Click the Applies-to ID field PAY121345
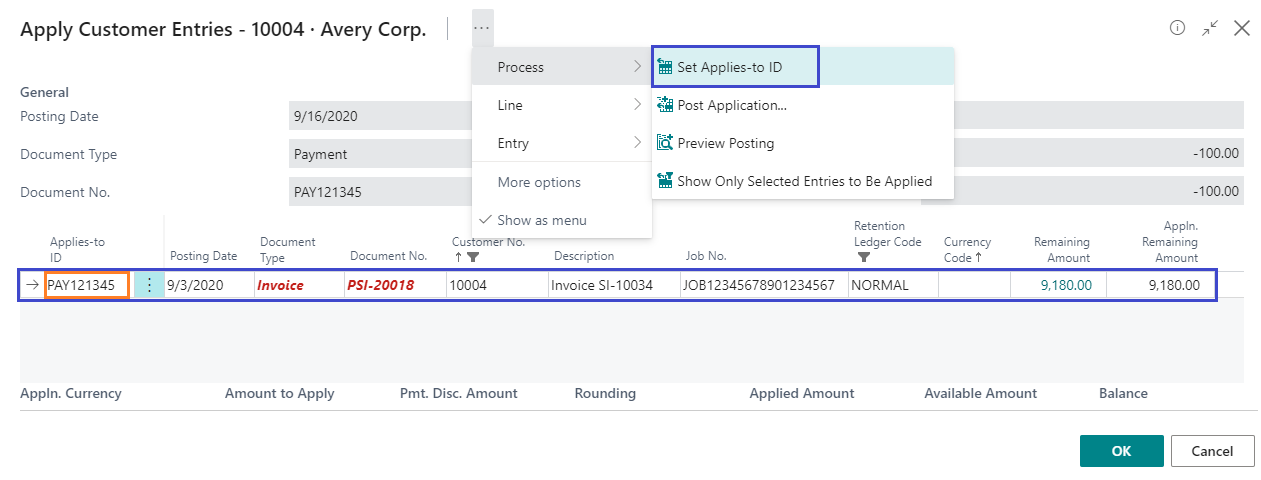 [87, 285]
